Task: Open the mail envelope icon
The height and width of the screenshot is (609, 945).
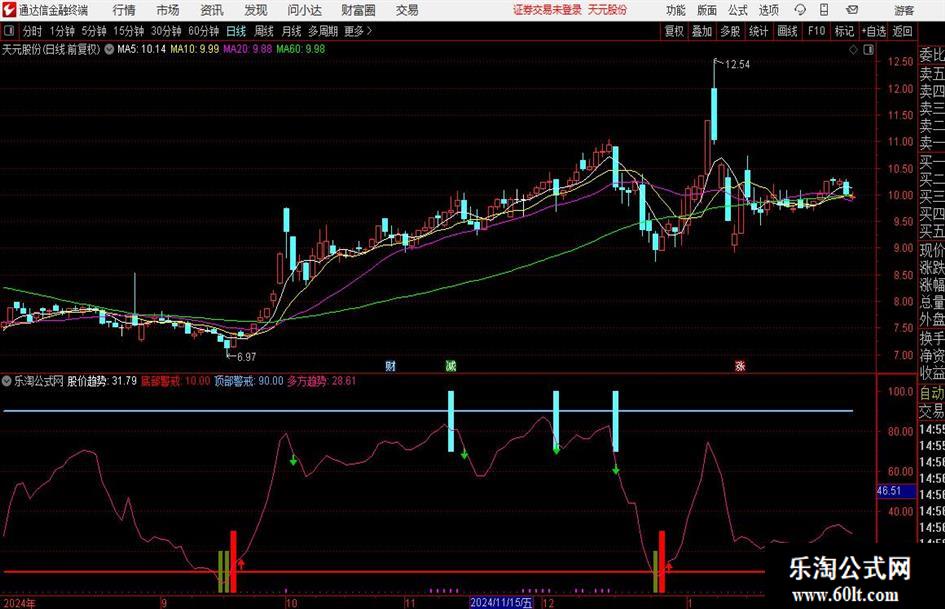Action: 852,10
